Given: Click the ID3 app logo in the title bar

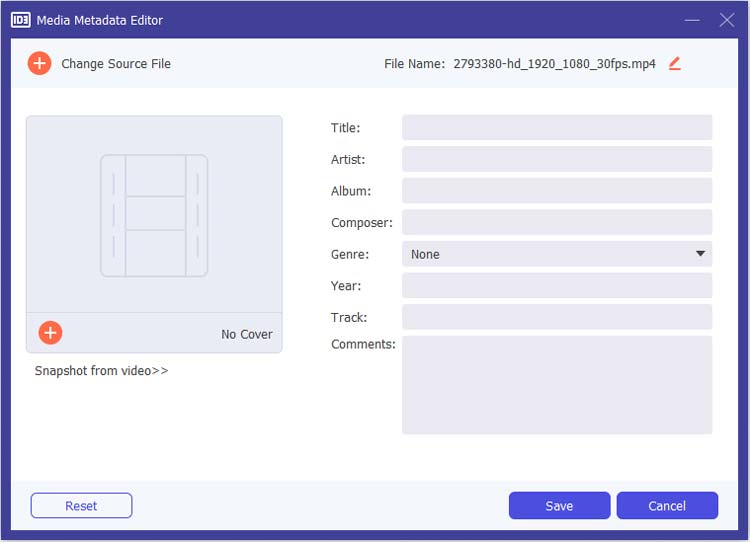Looking at the screenshot, I should tap(21, 20).
